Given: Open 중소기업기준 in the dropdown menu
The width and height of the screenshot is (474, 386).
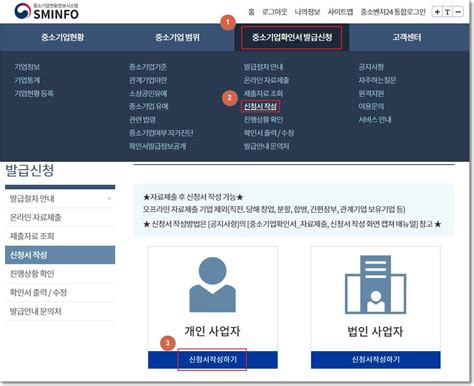Looking at the screenshot, I should pos(148,67).
